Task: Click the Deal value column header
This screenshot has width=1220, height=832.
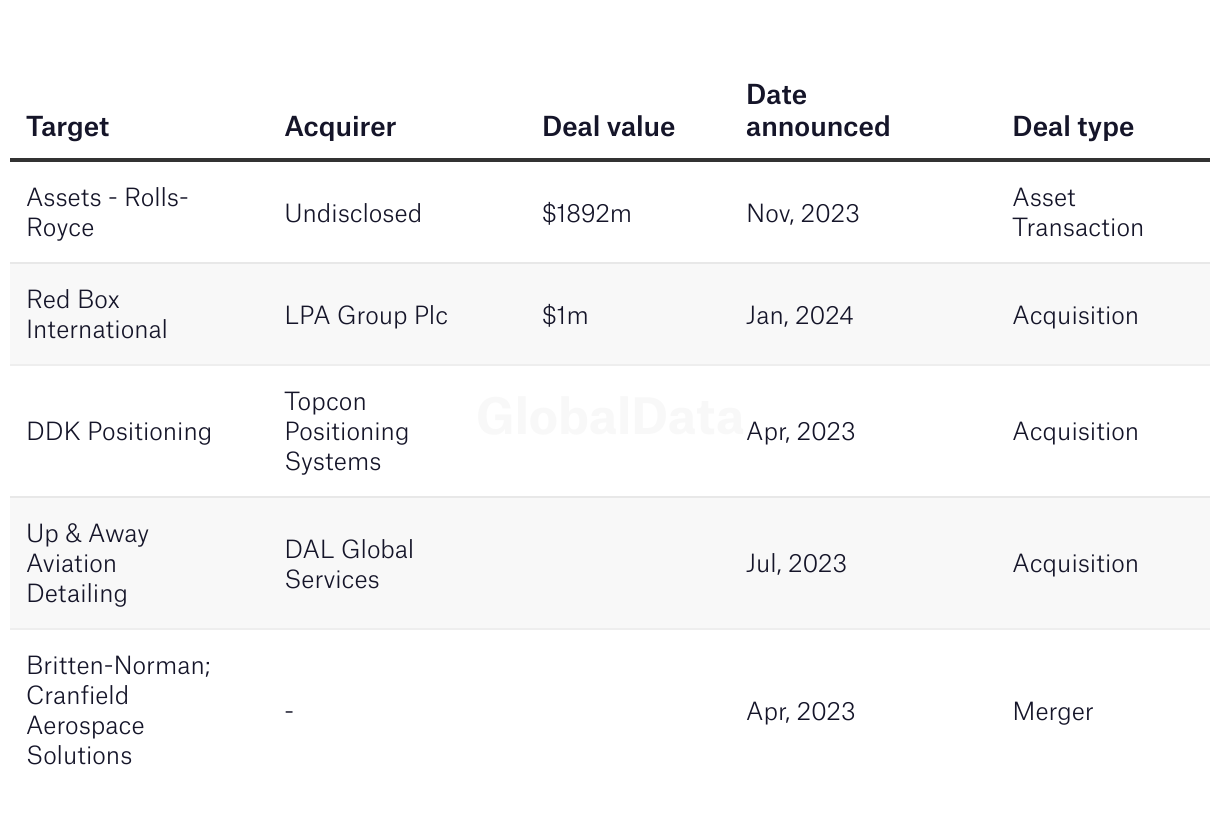Action: [608, 127]
